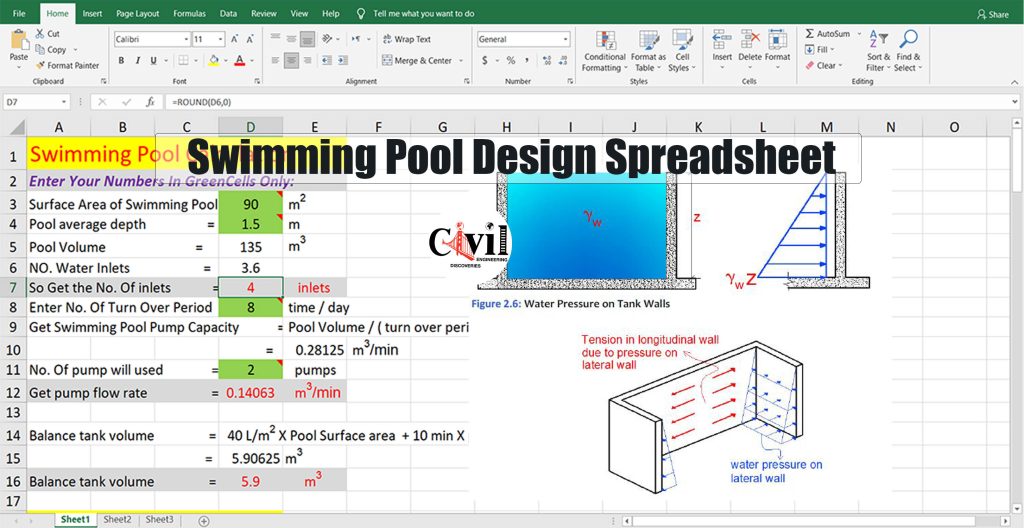Screen dimensions: 1024x528
Task: Click the Cut scissors button
Action: 48,33
